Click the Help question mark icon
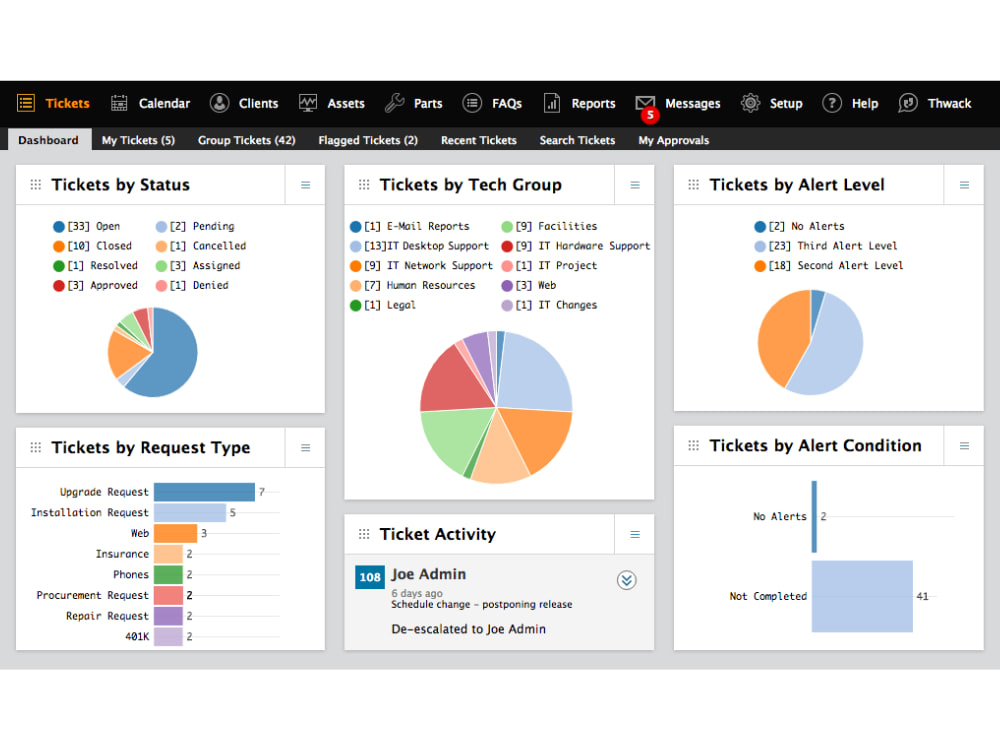The height and width of the screenshot is (750, 1000). tap(832, 103)
